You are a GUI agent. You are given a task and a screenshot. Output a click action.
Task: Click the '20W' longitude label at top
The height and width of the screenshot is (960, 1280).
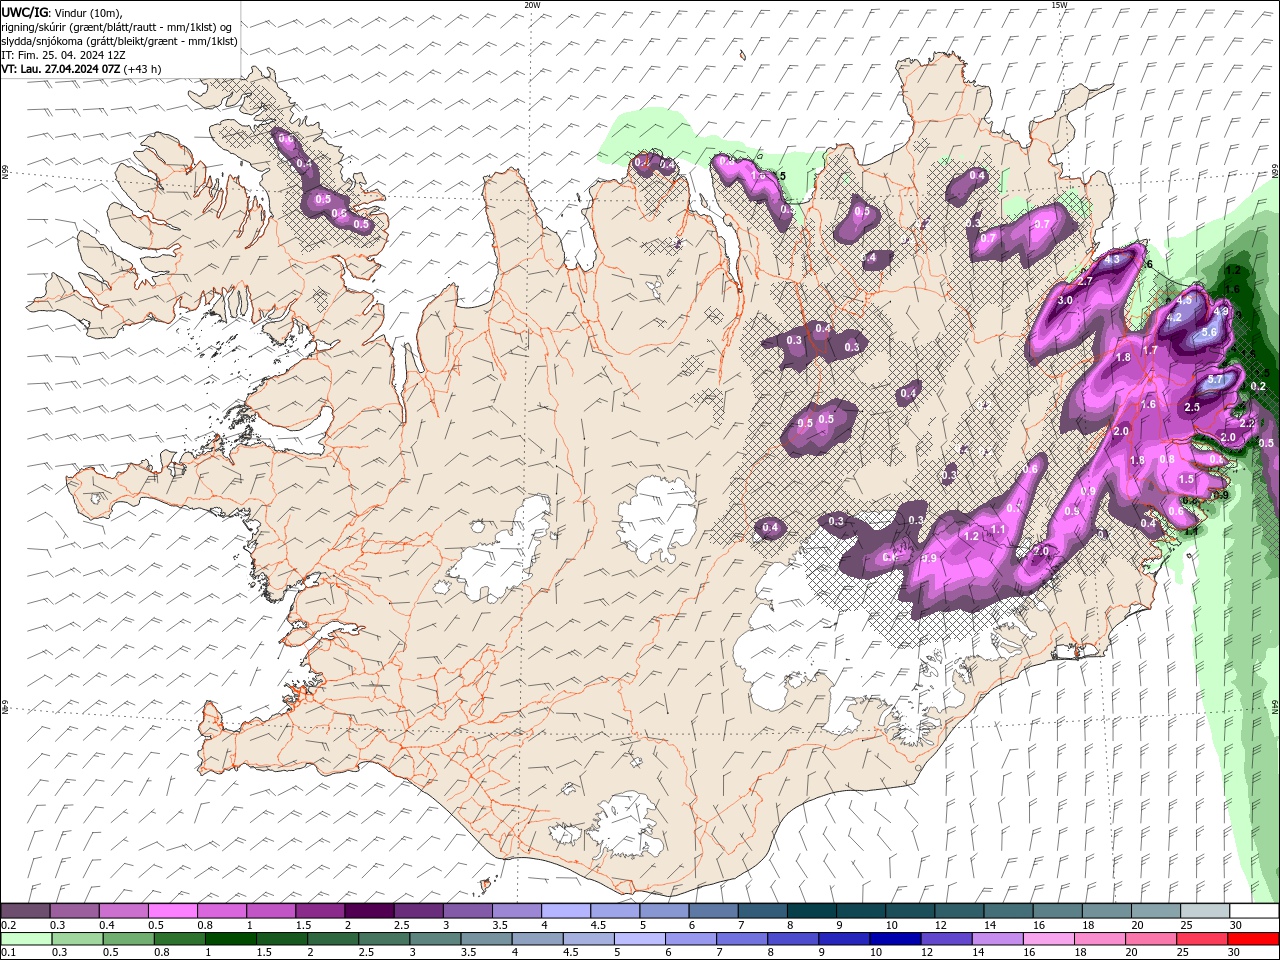click(x=532, y=5)
